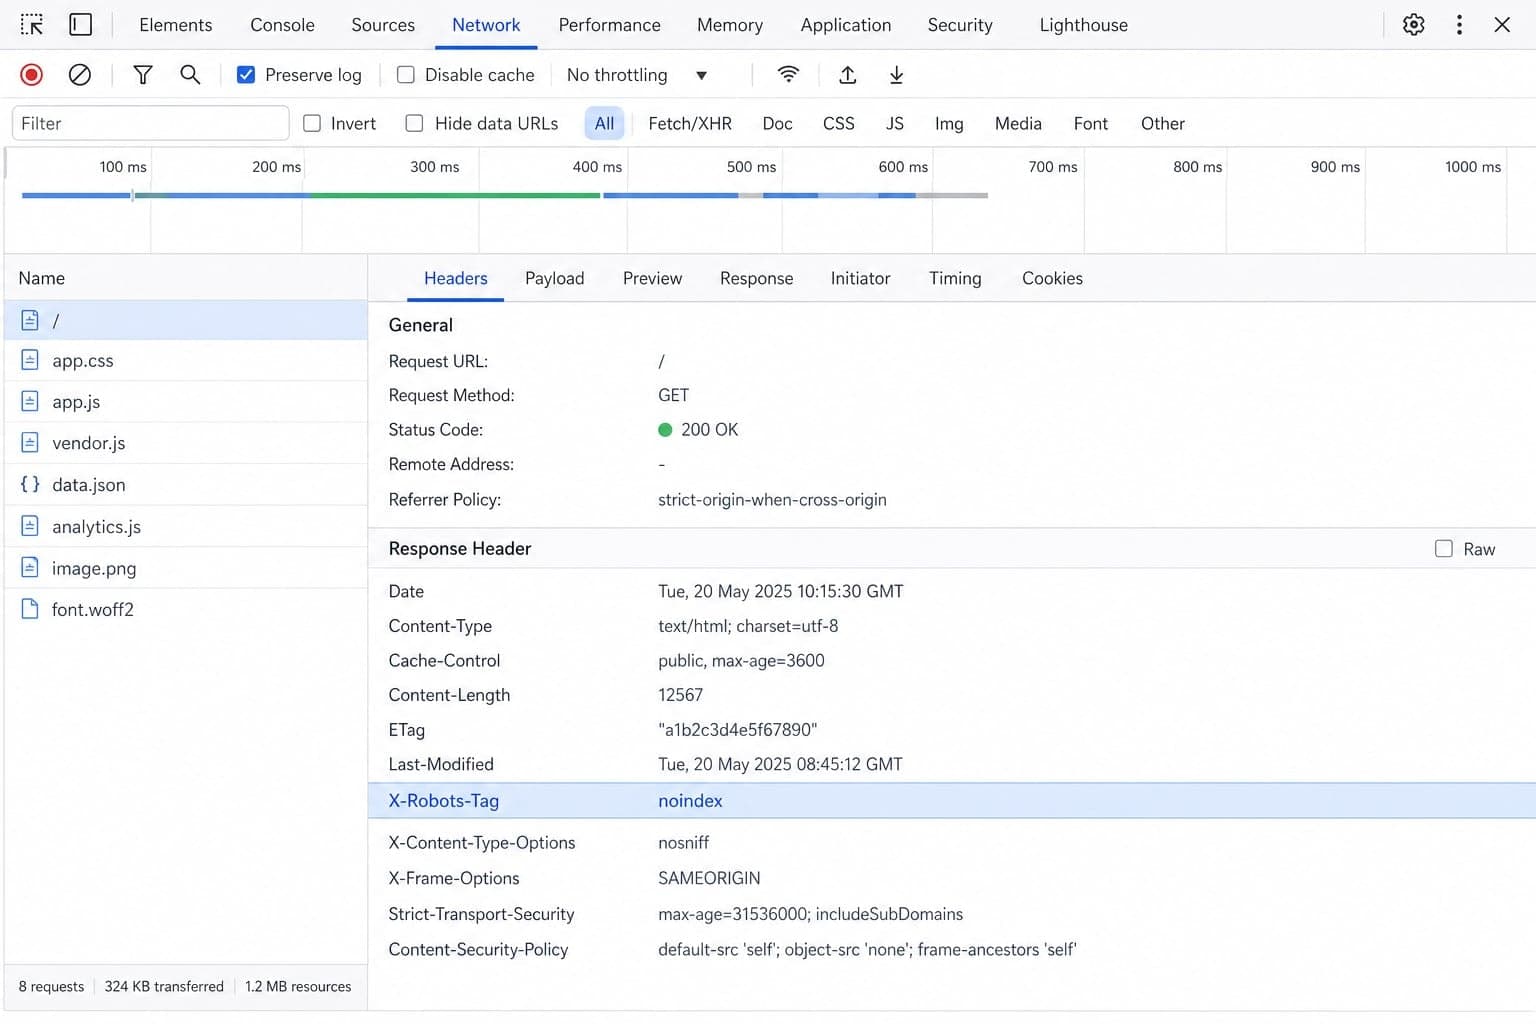Click the Cache-Control value public, max-age=3600

tap(742, 661)
